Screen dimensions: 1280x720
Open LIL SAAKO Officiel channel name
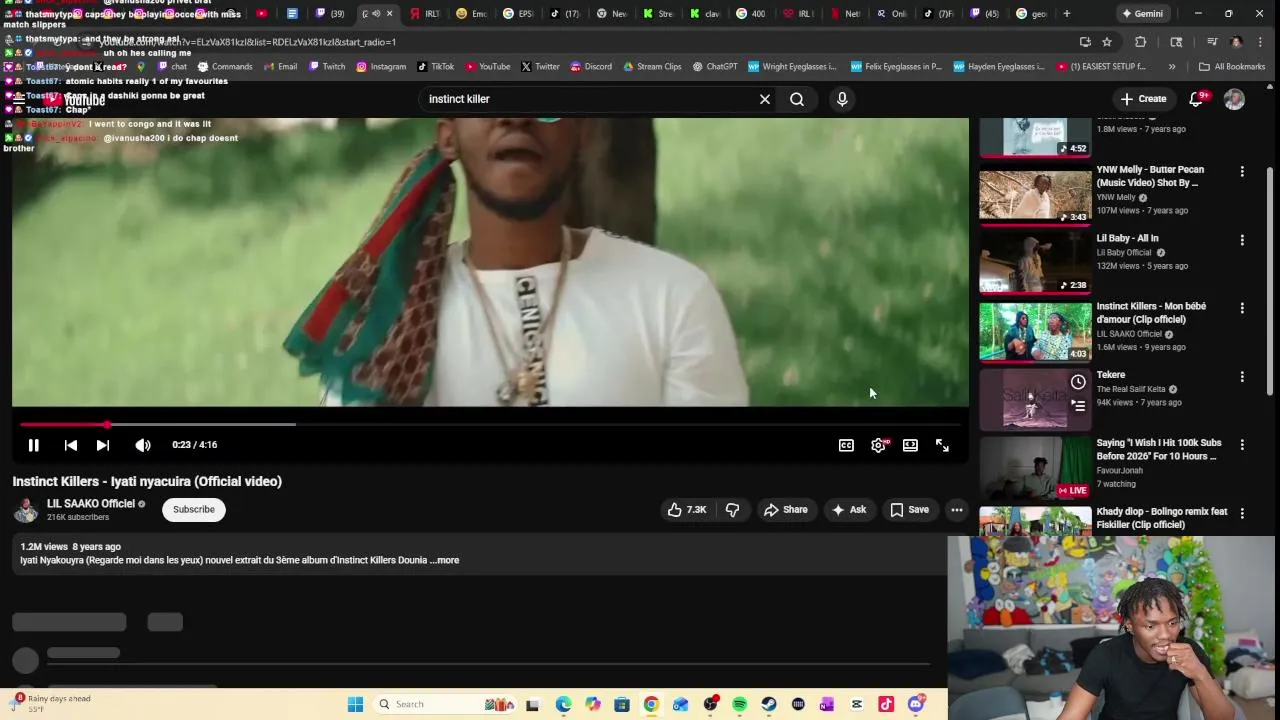coord(91,504)
